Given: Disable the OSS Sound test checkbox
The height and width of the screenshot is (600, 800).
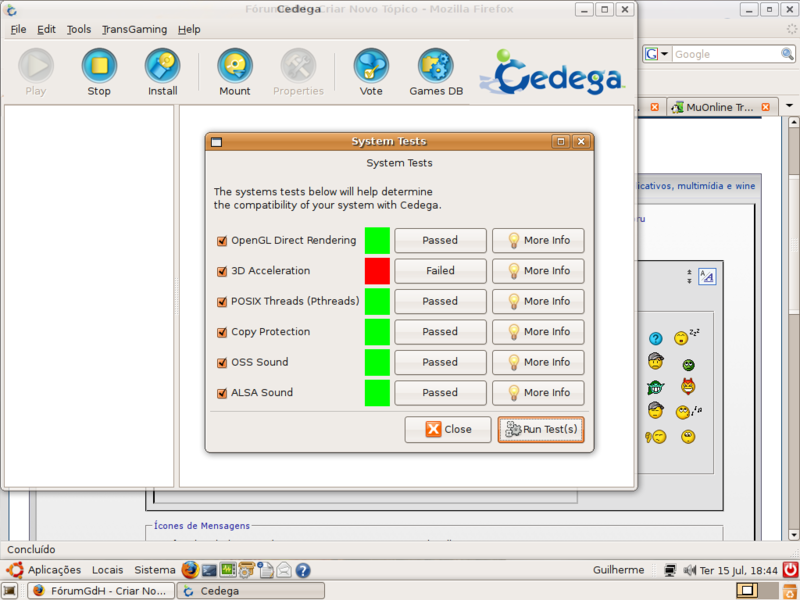Looking at the screenshot, I should pyautogui.click(x=222, y=362).
